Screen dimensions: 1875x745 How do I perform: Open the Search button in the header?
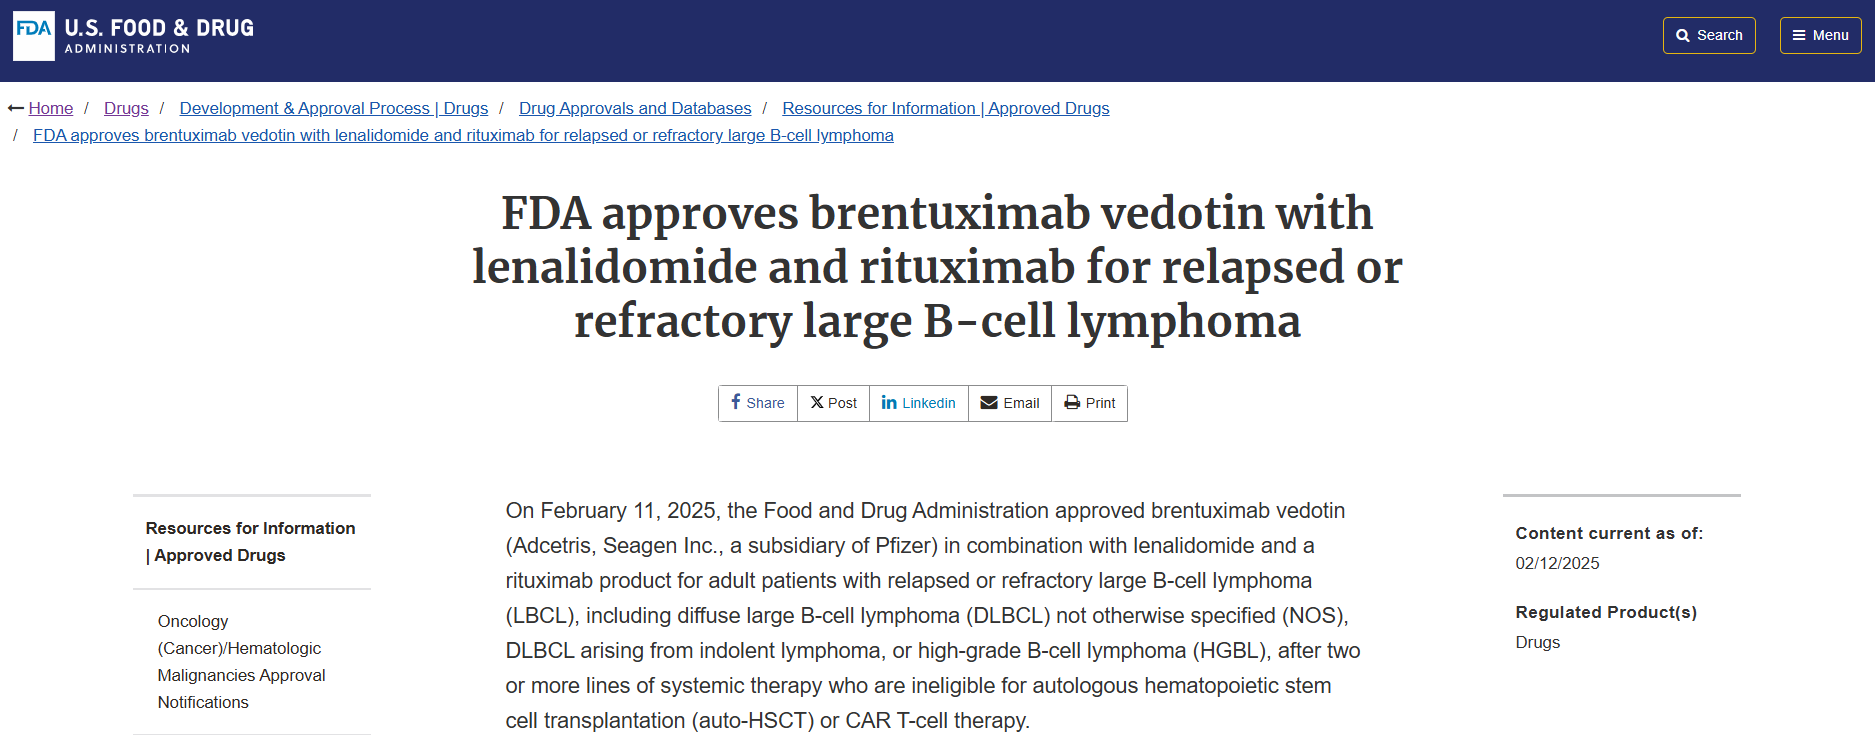click(1709, 35)
